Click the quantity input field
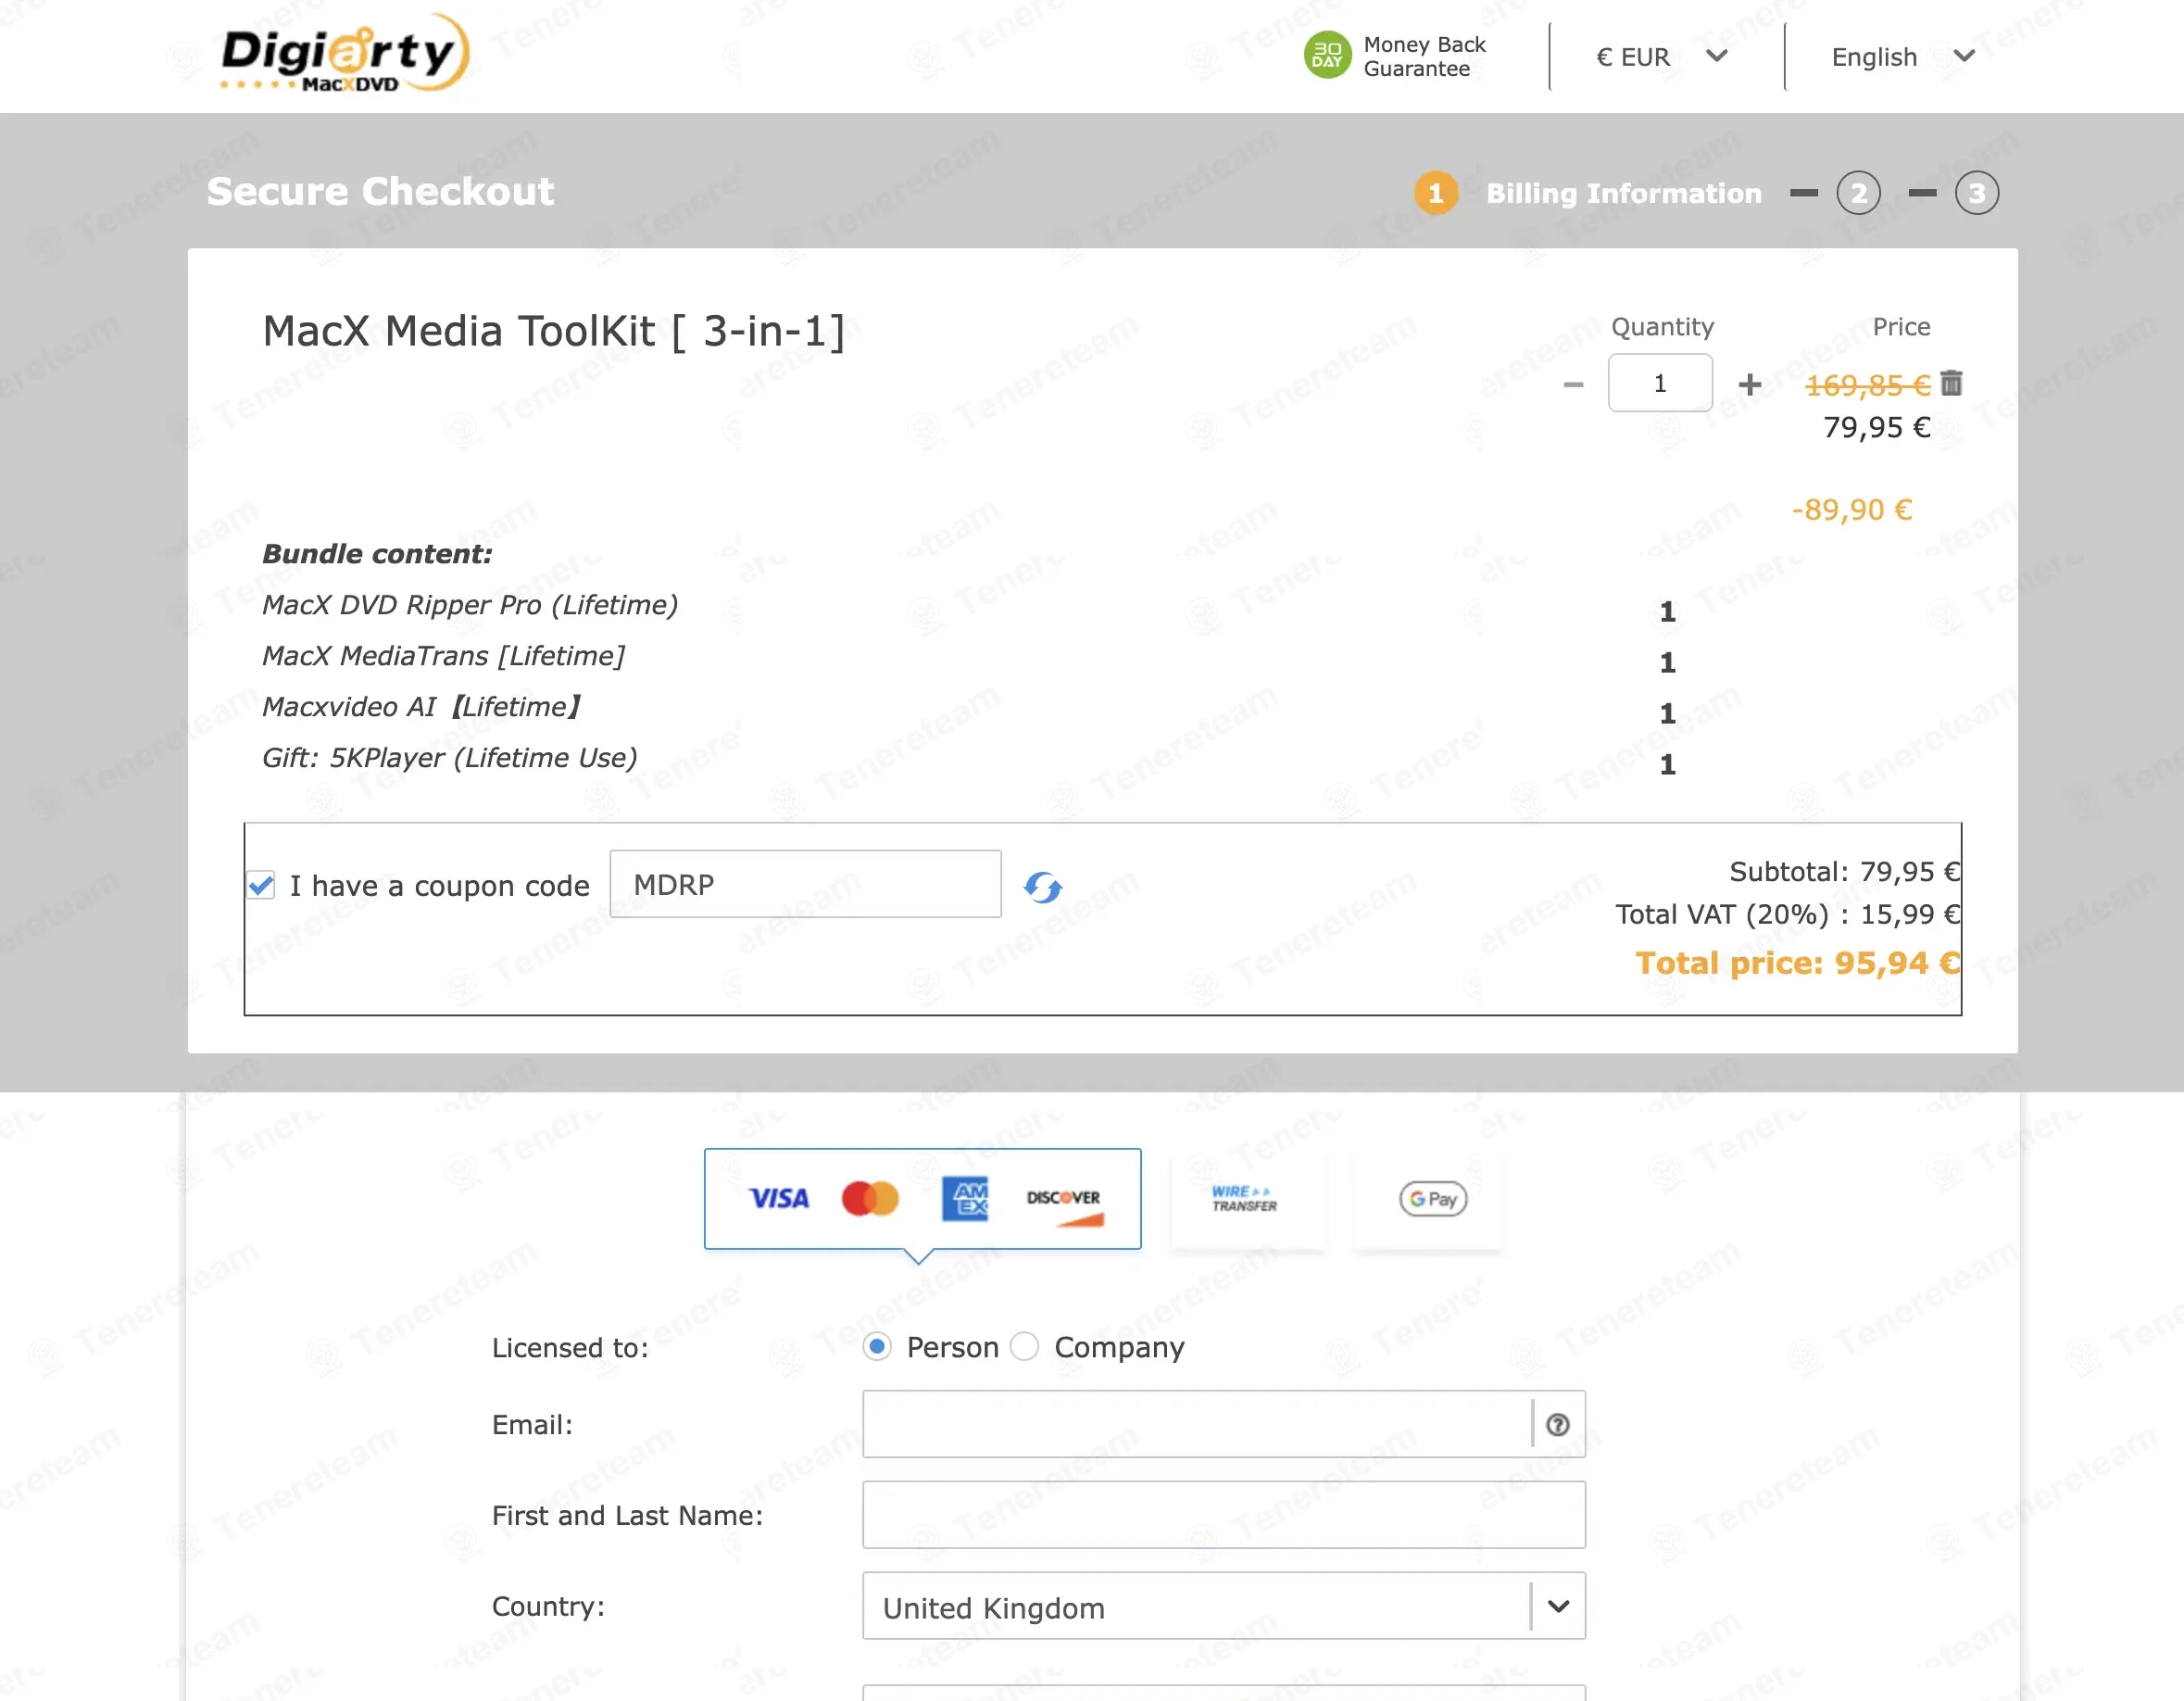 click(1660, 383)
